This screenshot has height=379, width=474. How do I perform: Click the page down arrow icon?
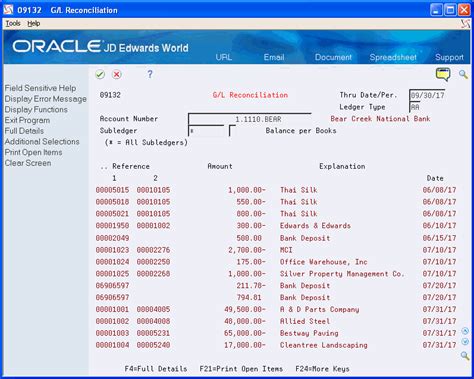tap(465, 342)
